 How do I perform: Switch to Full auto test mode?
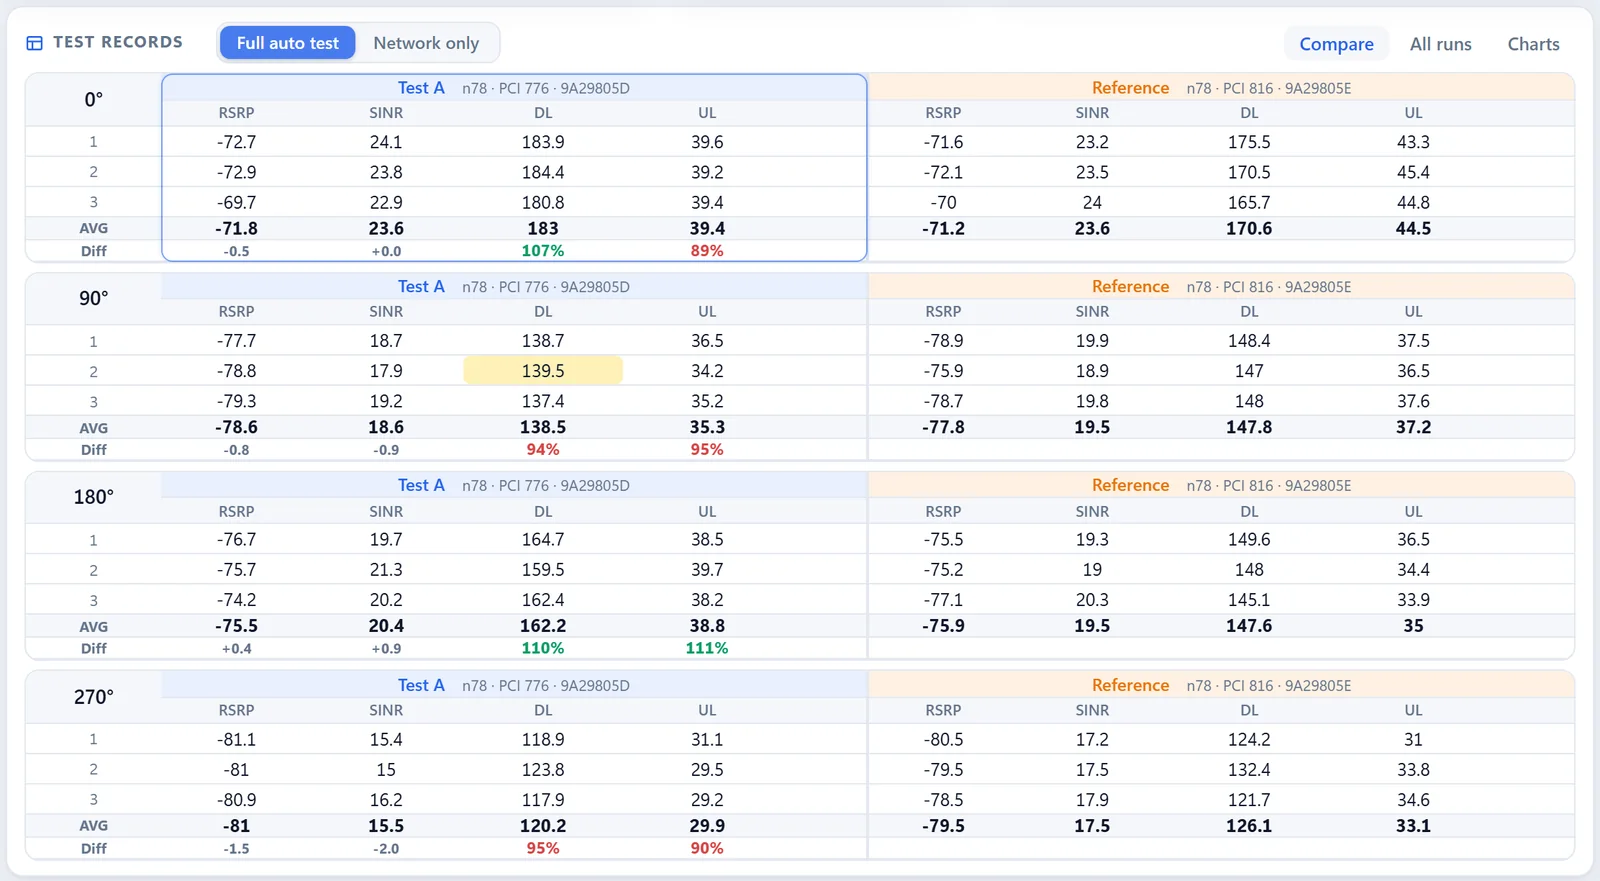pos(288,43)
